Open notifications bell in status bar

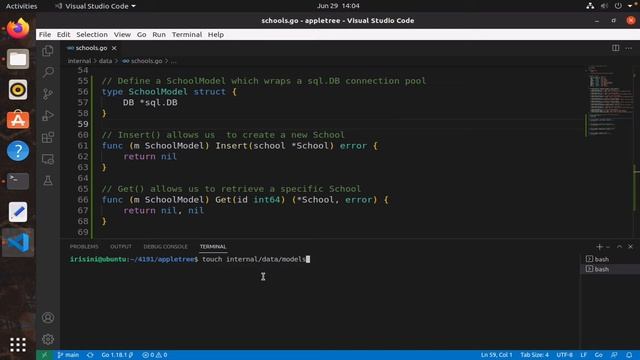point(629,355)
